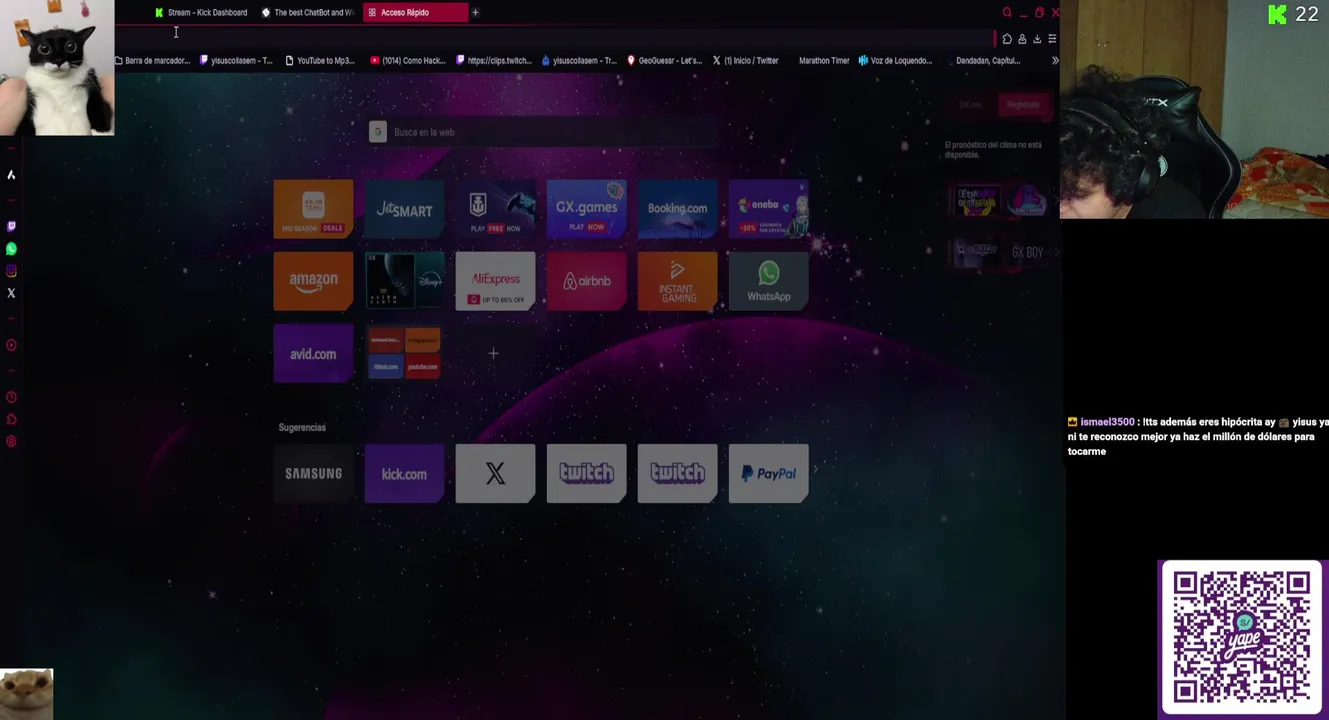The height and width of the screenshot is (720, 1329).
Task: Open the X suggestion tile
Action: pyautogui.click(x=495, y=474)
